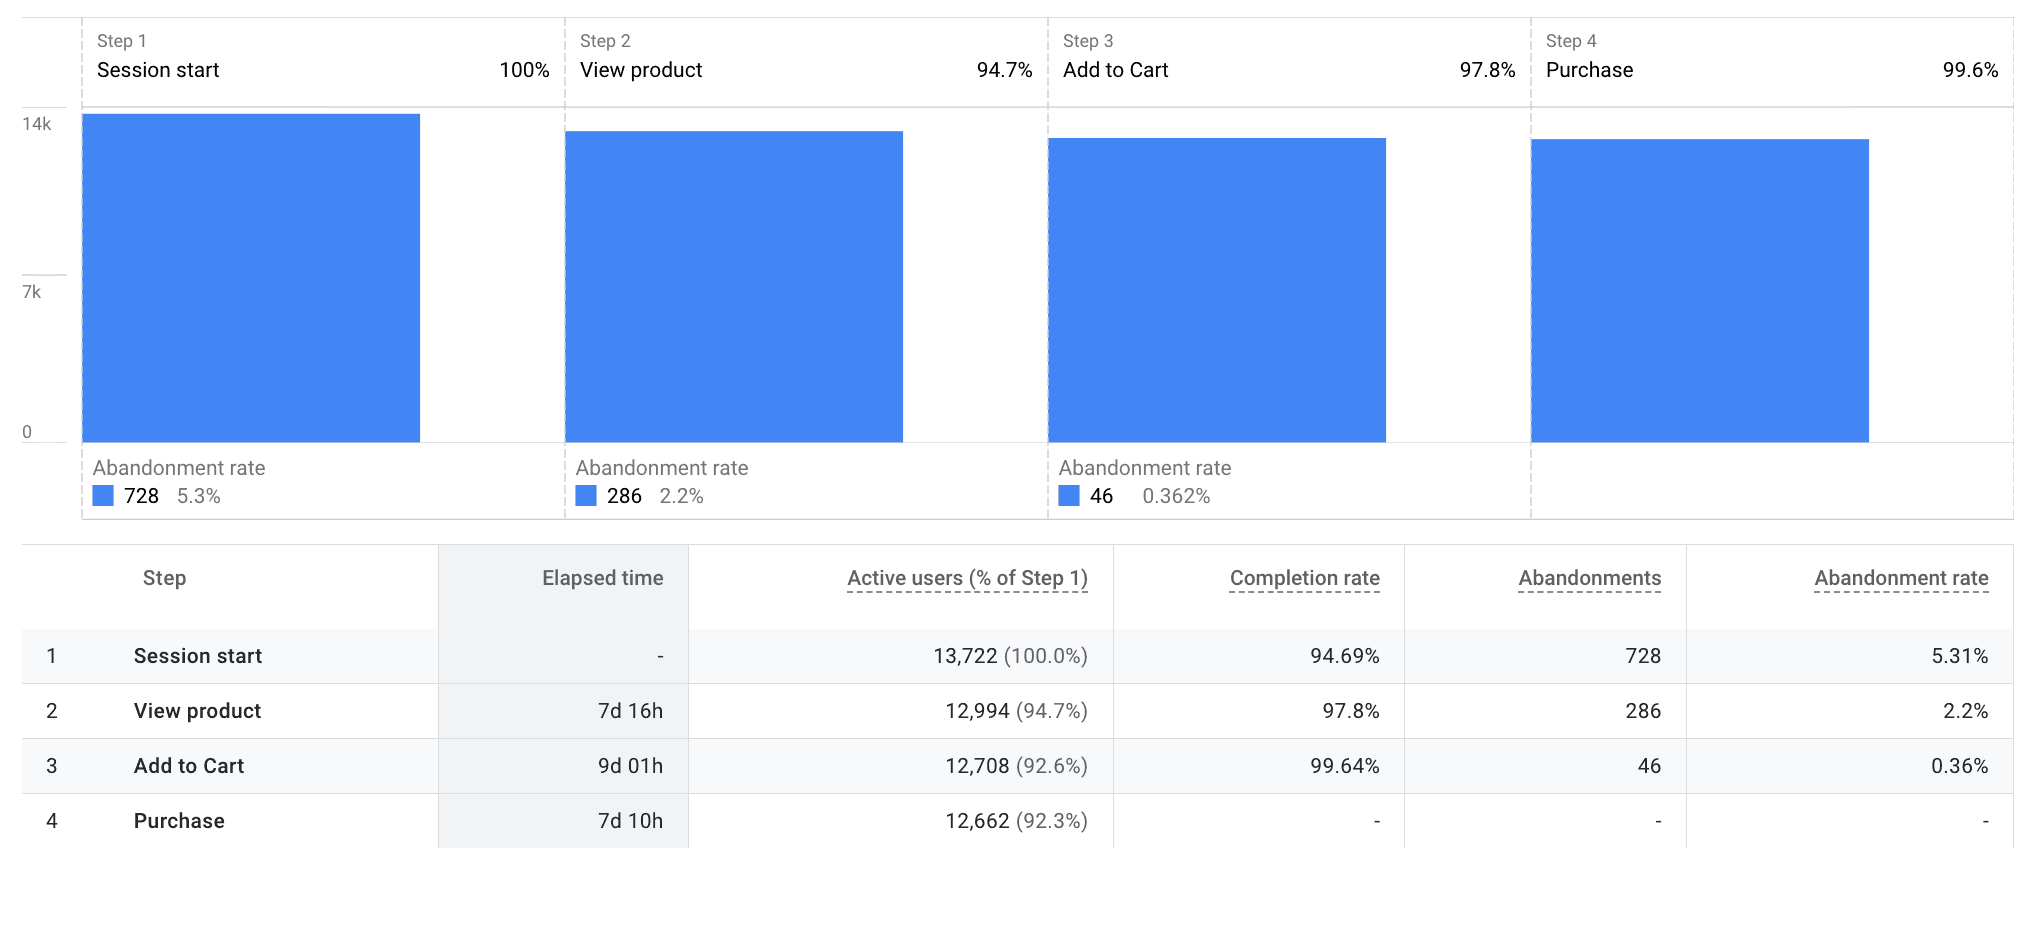Click the Purchase funnel bar

click(1700, 290)
